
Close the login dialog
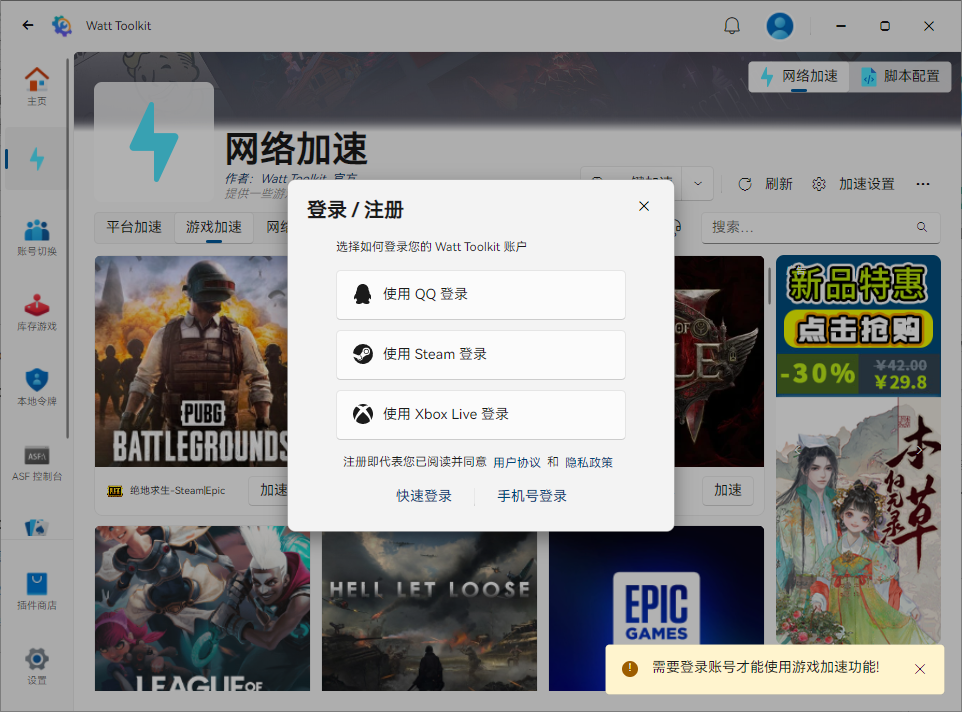[x=644, y=206]
